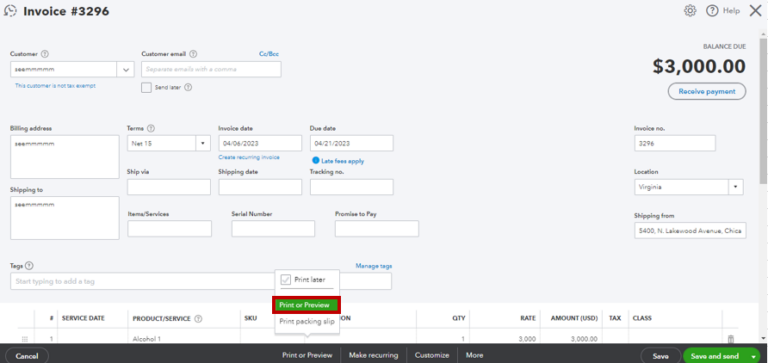Click the Customer email help icon
The image size is (768, 363).
point(193,54)
